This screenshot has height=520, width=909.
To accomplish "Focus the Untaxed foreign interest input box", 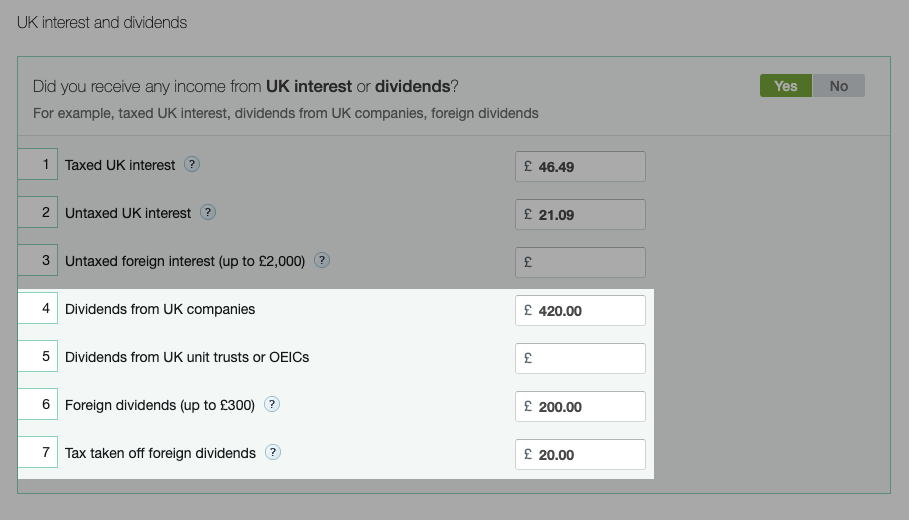I will point(580,263).
